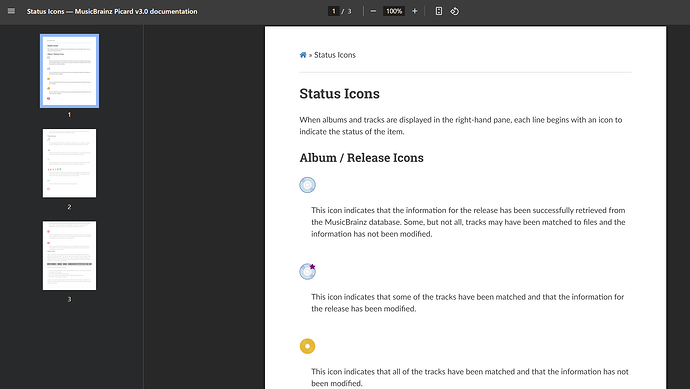The image size is (690, 389).
Task: Click text 'some of the tracks have been matched'
Action: click(459, 297)
